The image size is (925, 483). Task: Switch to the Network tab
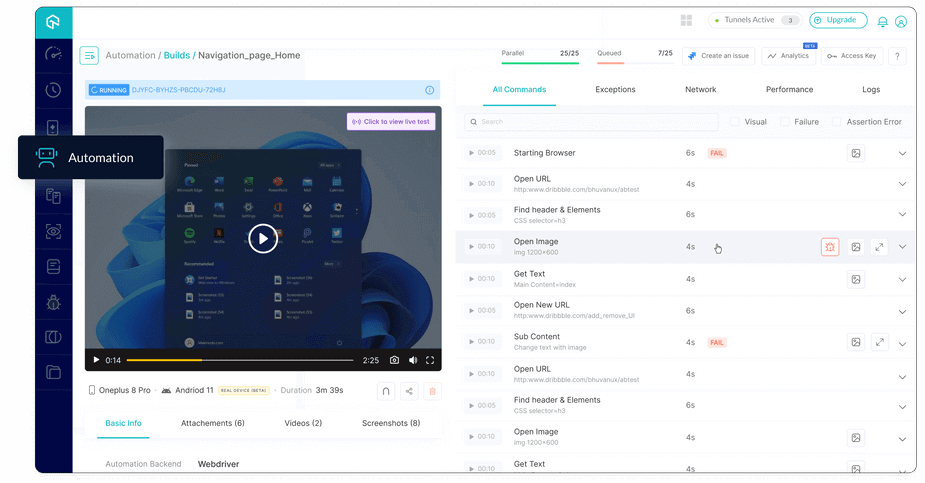tap(700, 90)
